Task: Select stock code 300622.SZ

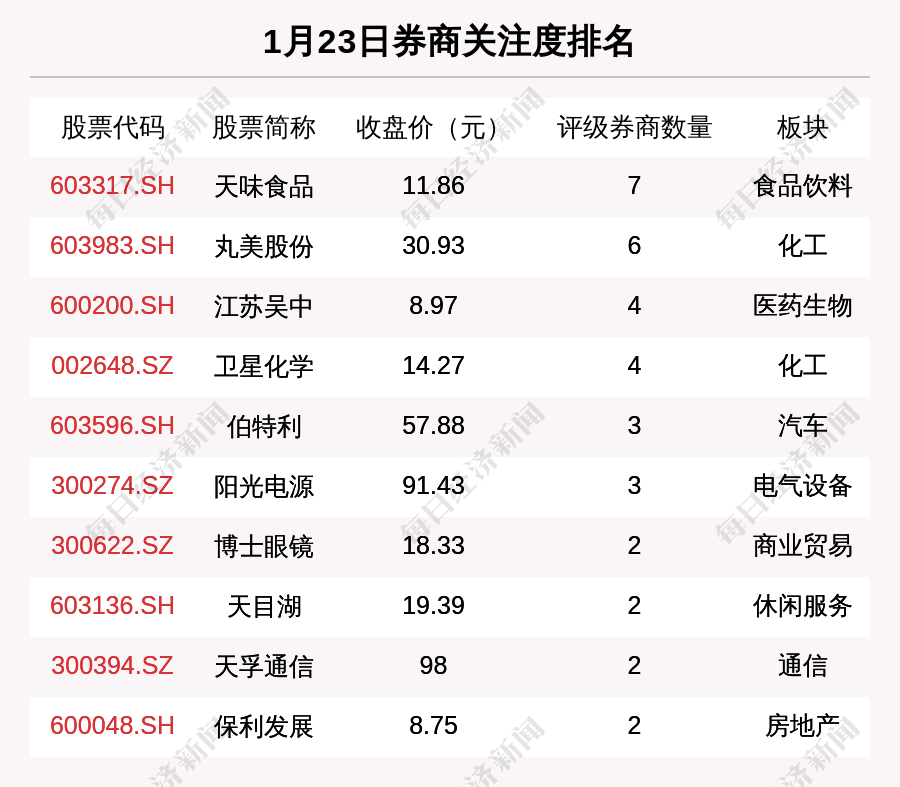Action: pyautogui.click(x=112, y=545)
